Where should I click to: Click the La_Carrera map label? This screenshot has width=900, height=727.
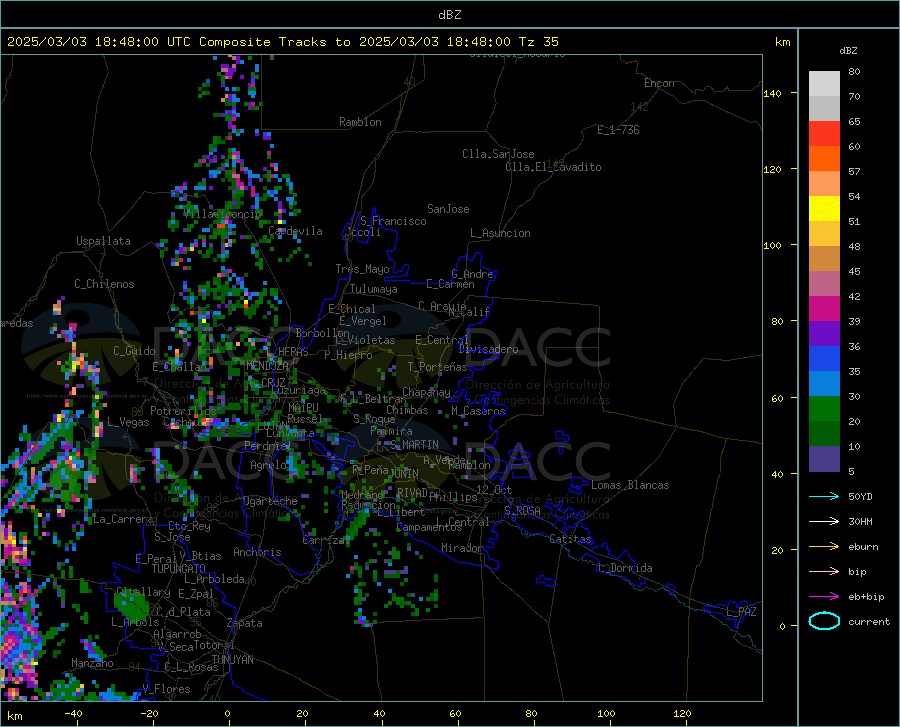coord(123,519)
